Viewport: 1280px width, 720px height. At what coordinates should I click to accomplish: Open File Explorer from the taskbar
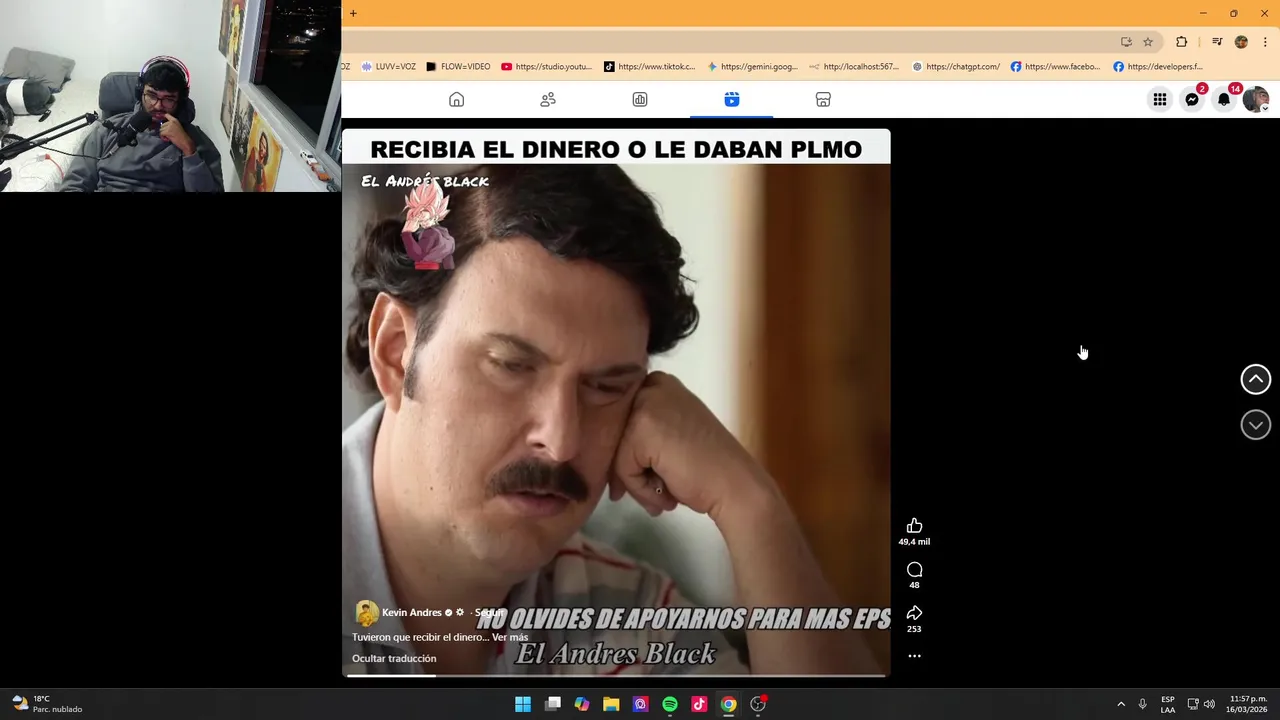click(x=611, y=704)
